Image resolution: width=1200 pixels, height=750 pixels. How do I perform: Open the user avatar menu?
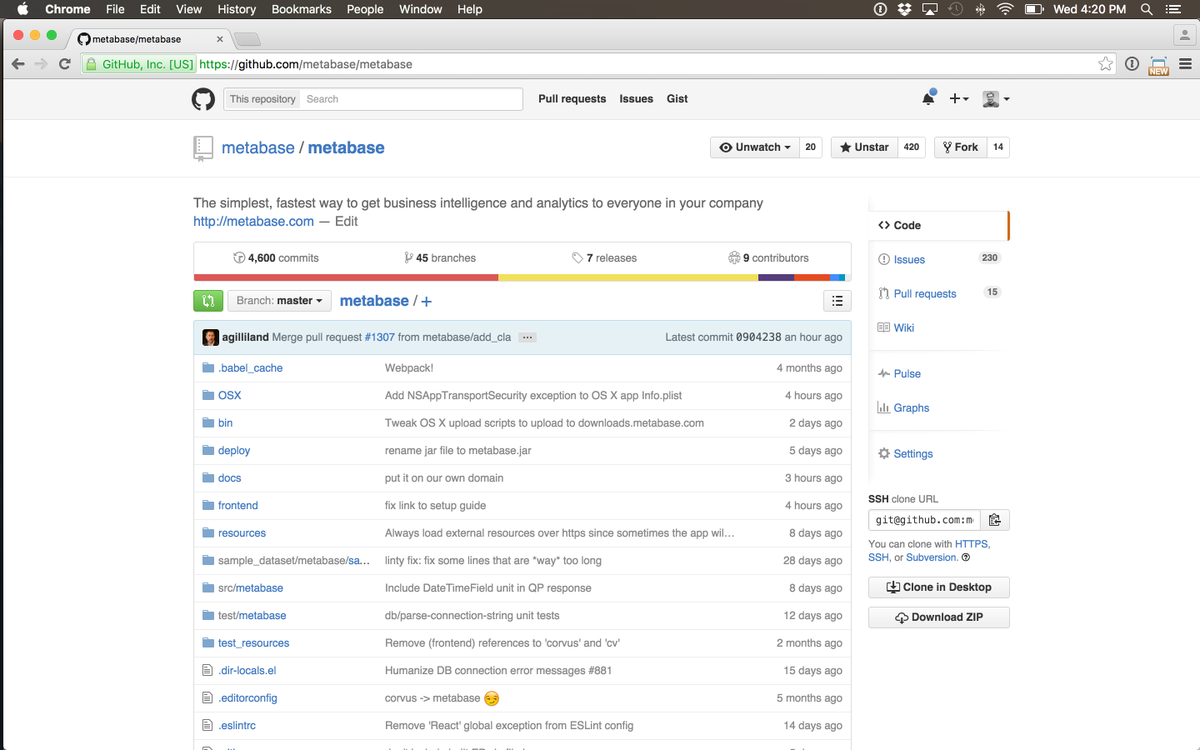(995, 99)
